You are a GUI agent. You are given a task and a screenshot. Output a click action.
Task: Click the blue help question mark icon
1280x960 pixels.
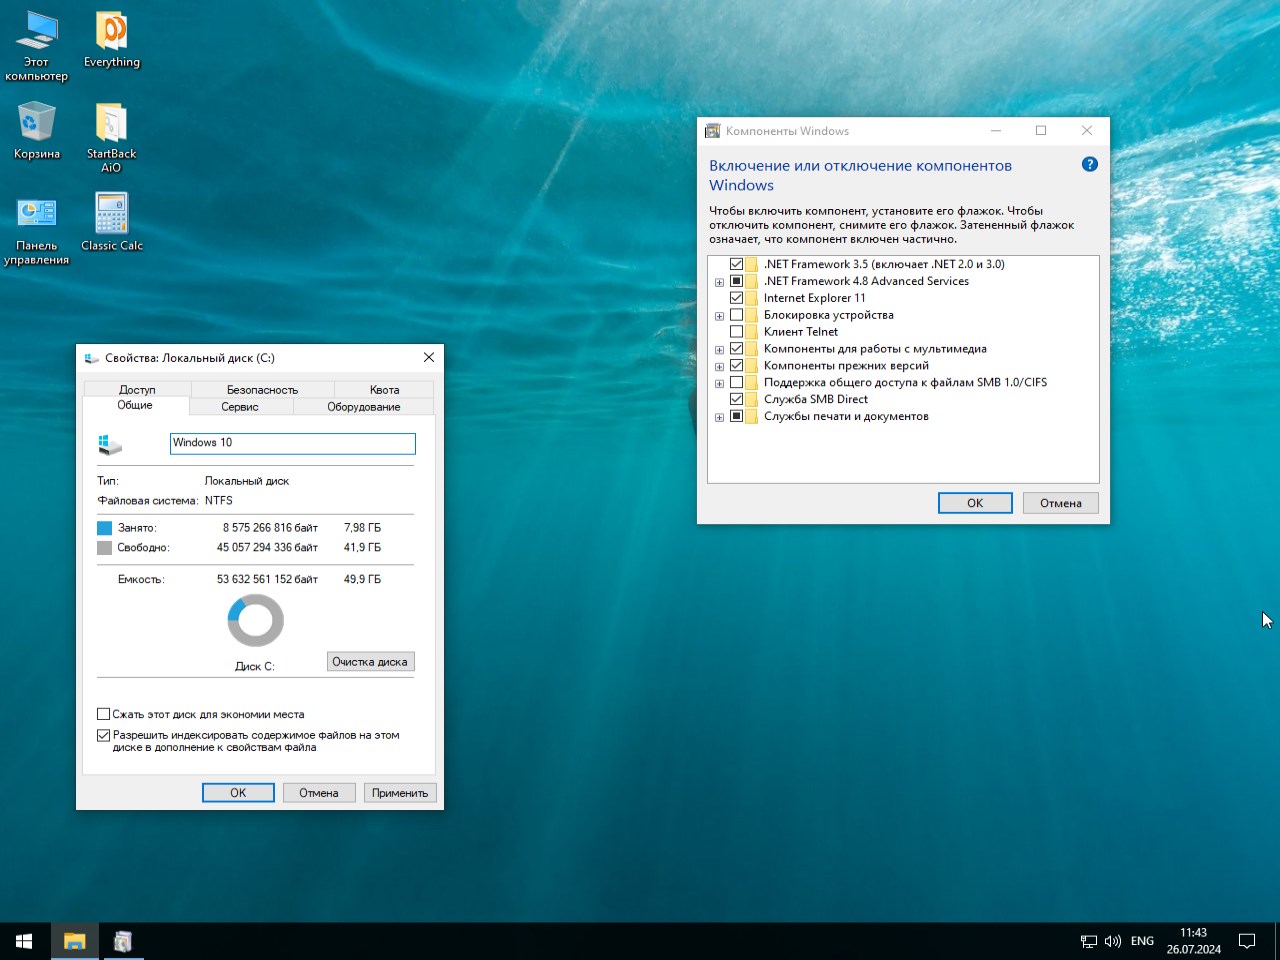pyautogui.click(x=1090, y=164)
